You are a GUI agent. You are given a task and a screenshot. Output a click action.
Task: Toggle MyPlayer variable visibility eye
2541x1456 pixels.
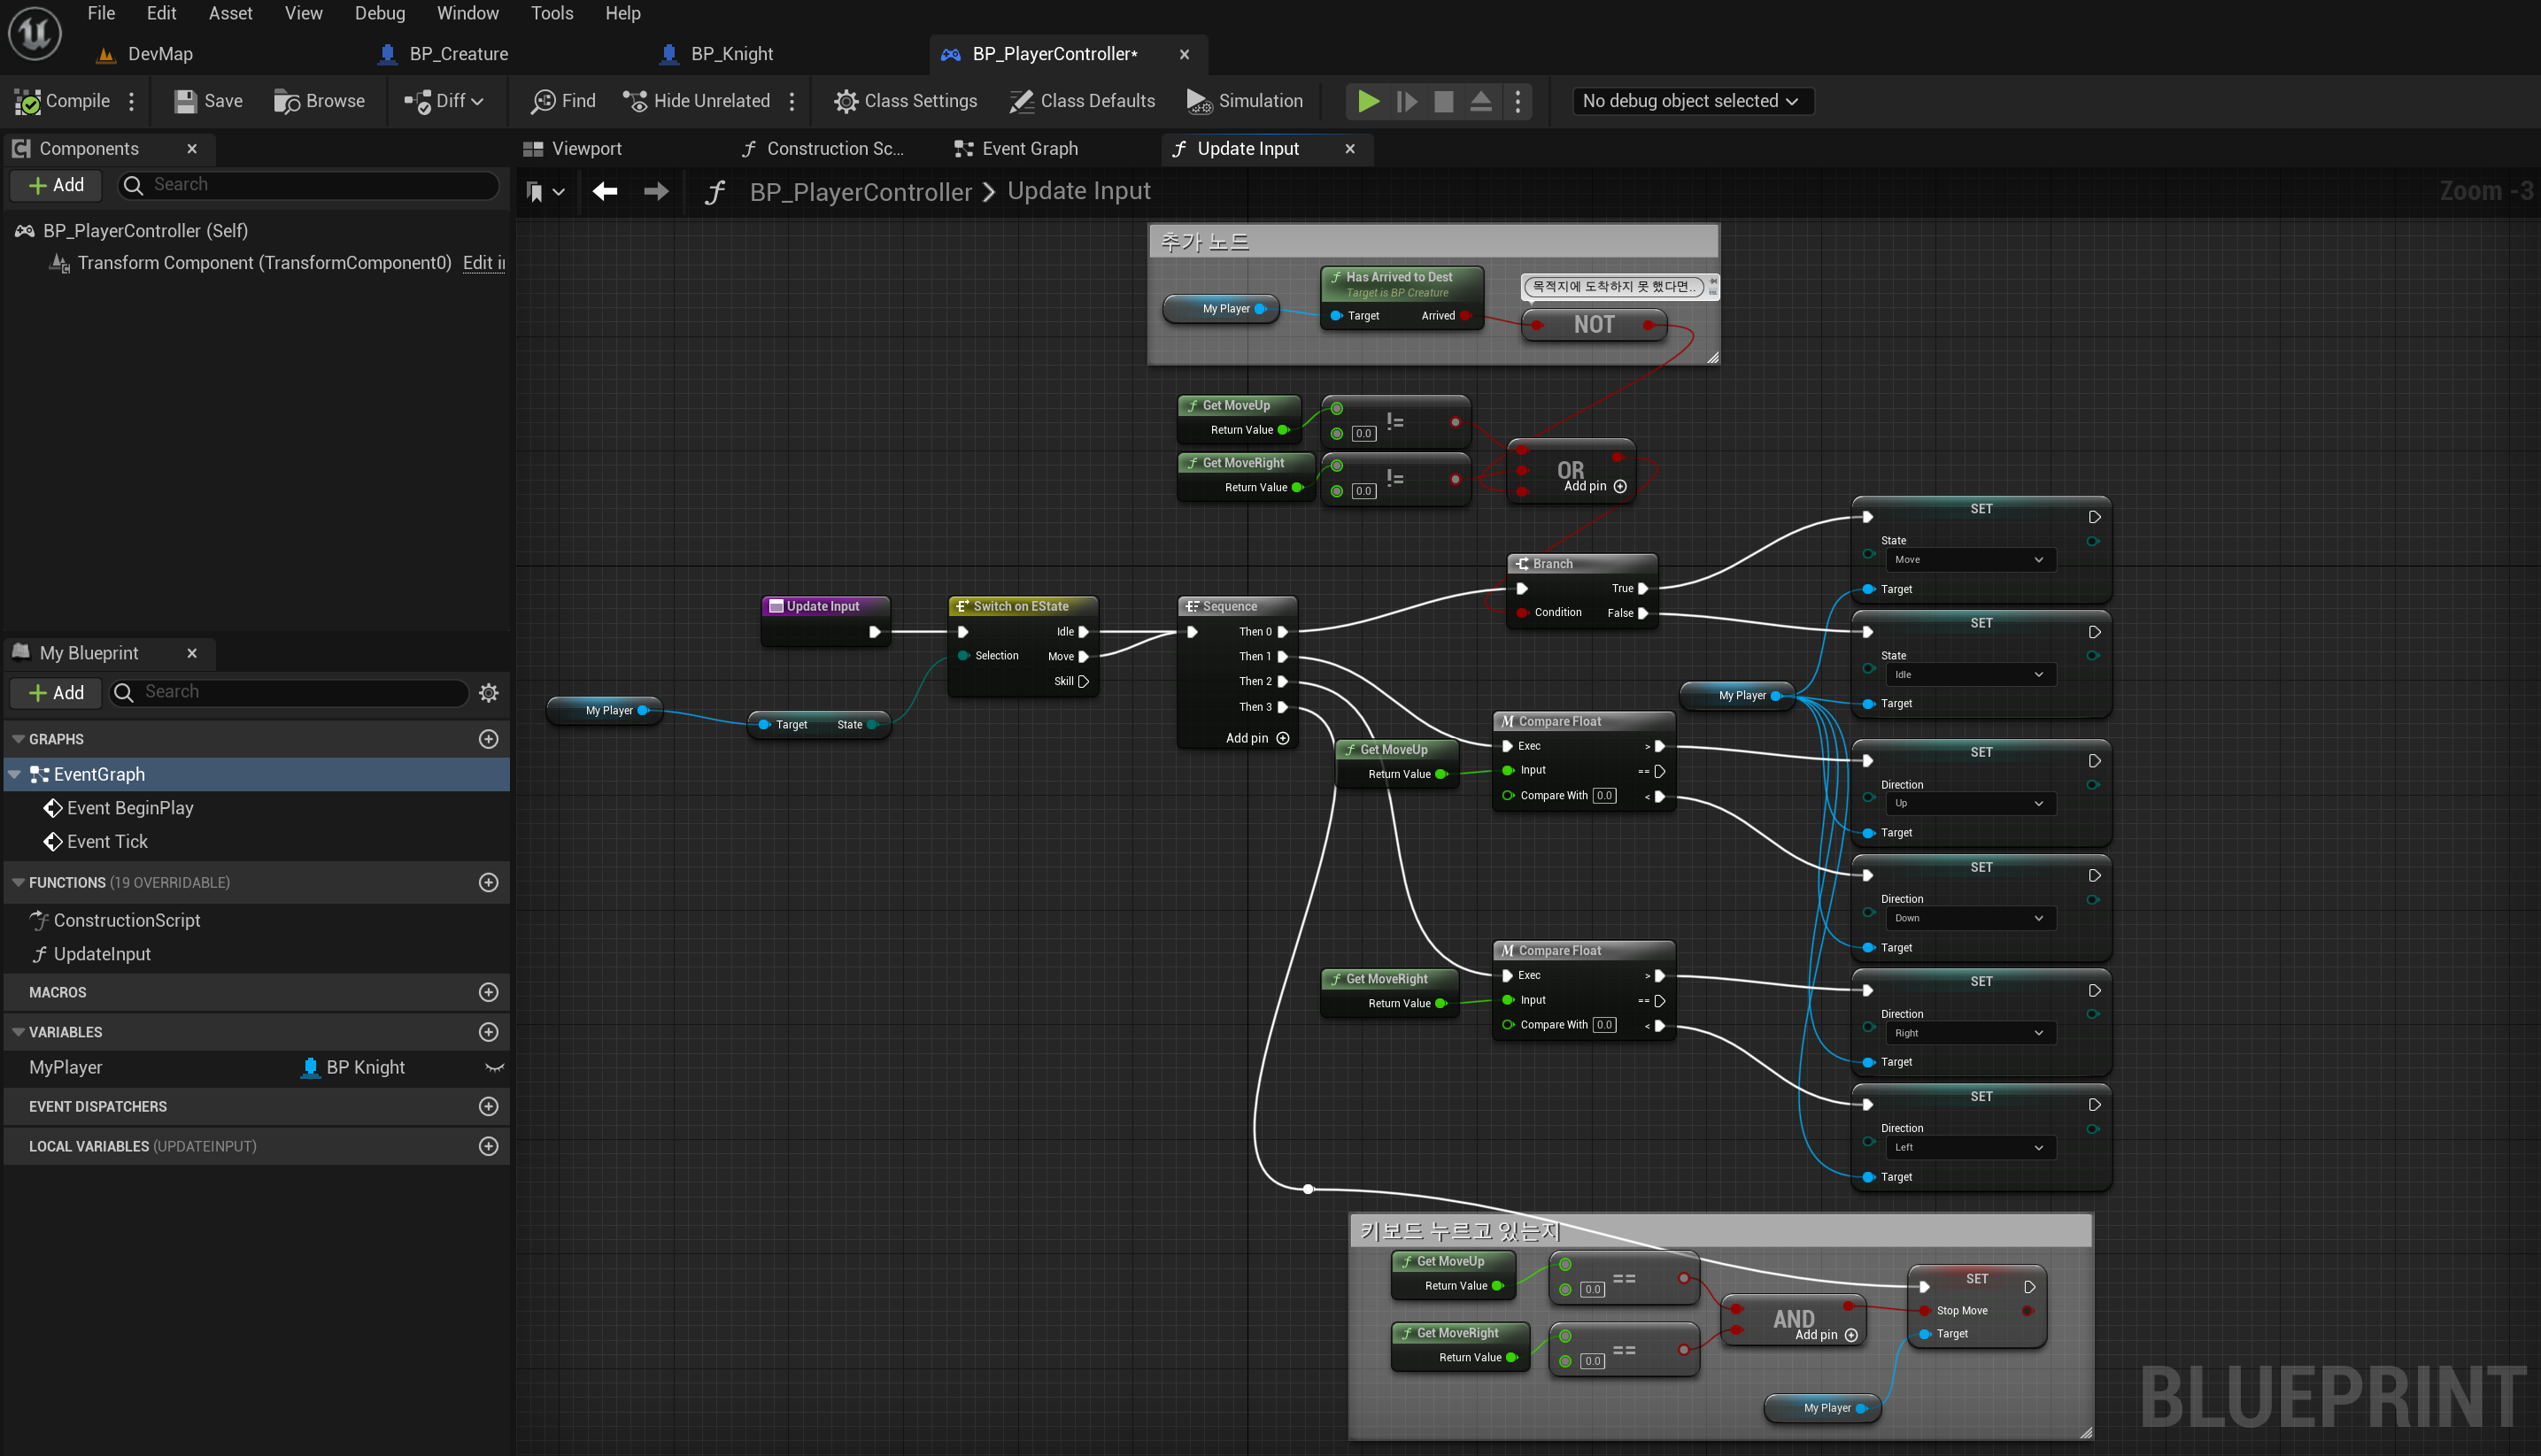point(494,1067)
